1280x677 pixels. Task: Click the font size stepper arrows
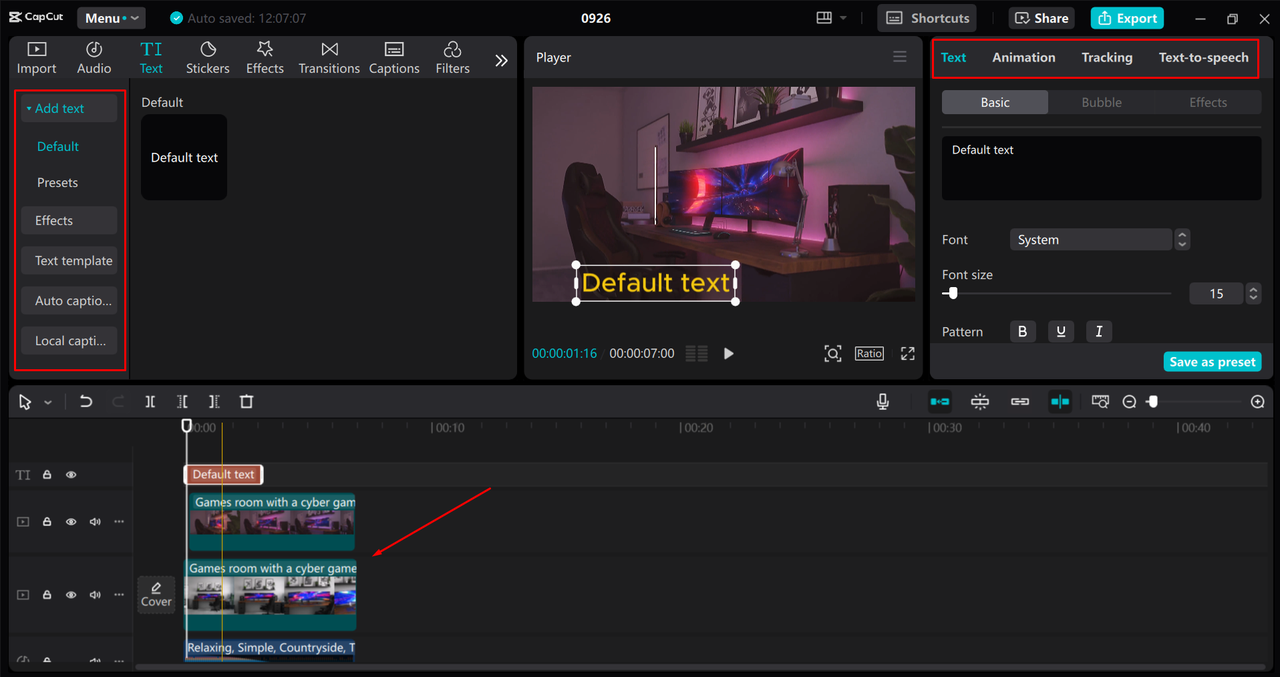coord(1254,293)
